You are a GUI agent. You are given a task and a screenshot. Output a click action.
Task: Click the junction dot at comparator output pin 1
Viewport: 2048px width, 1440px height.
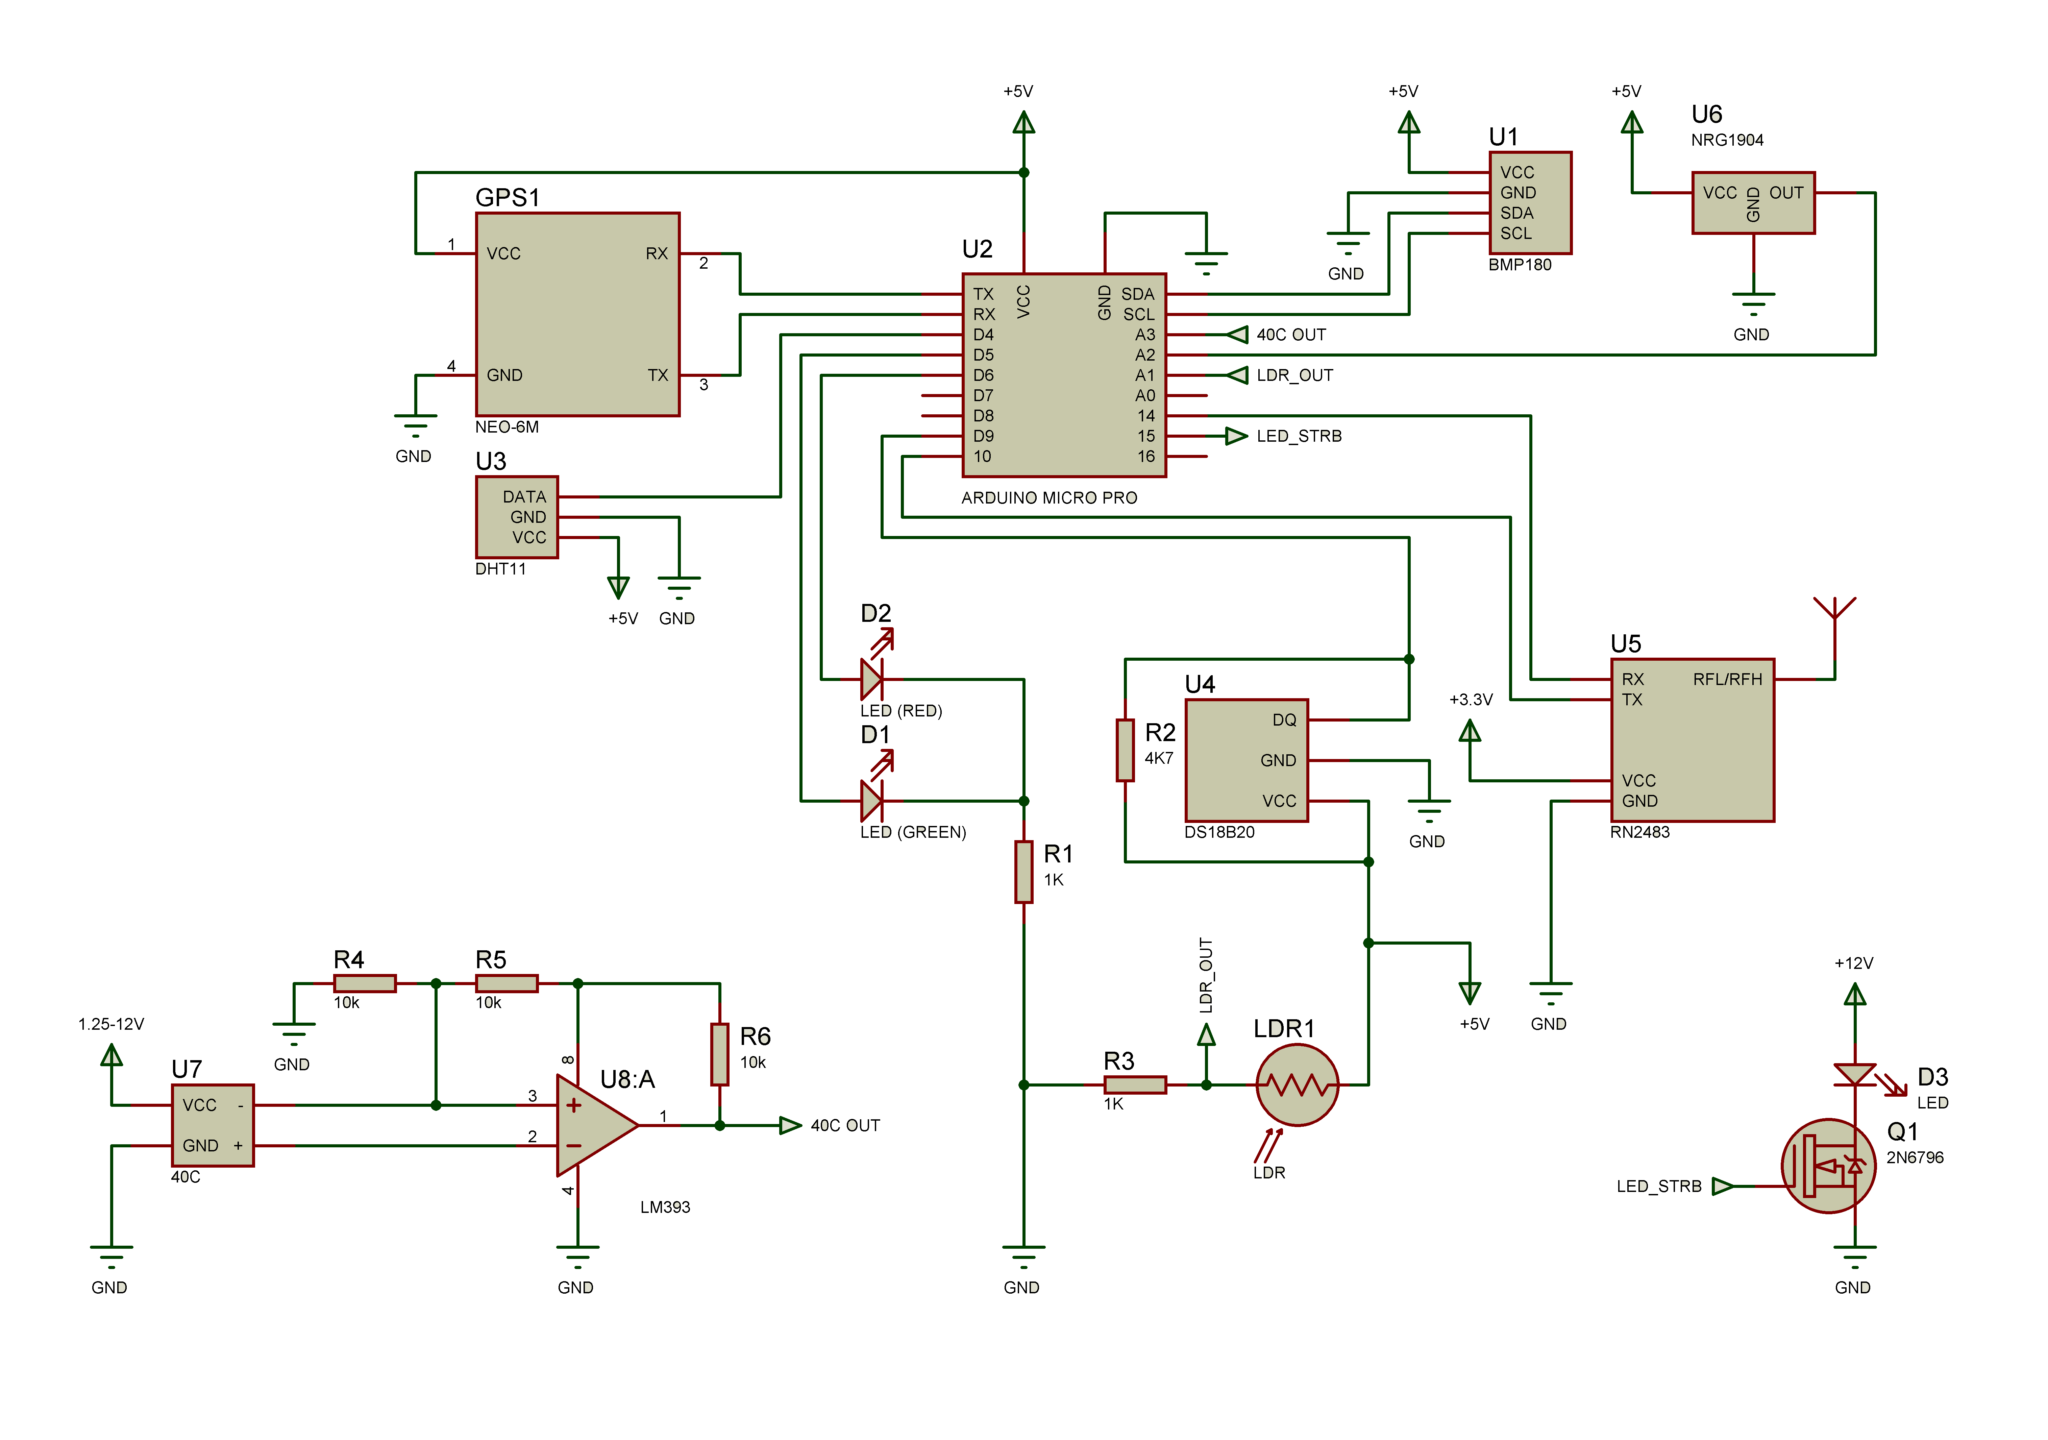[x=720, y=1125]
